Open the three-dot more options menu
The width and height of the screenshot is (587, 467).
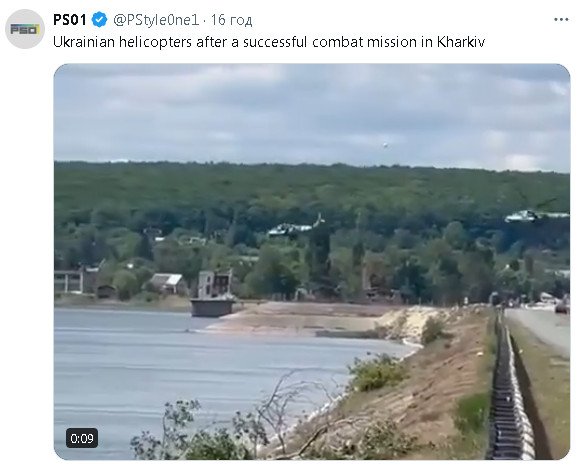[x=561, y=19]
